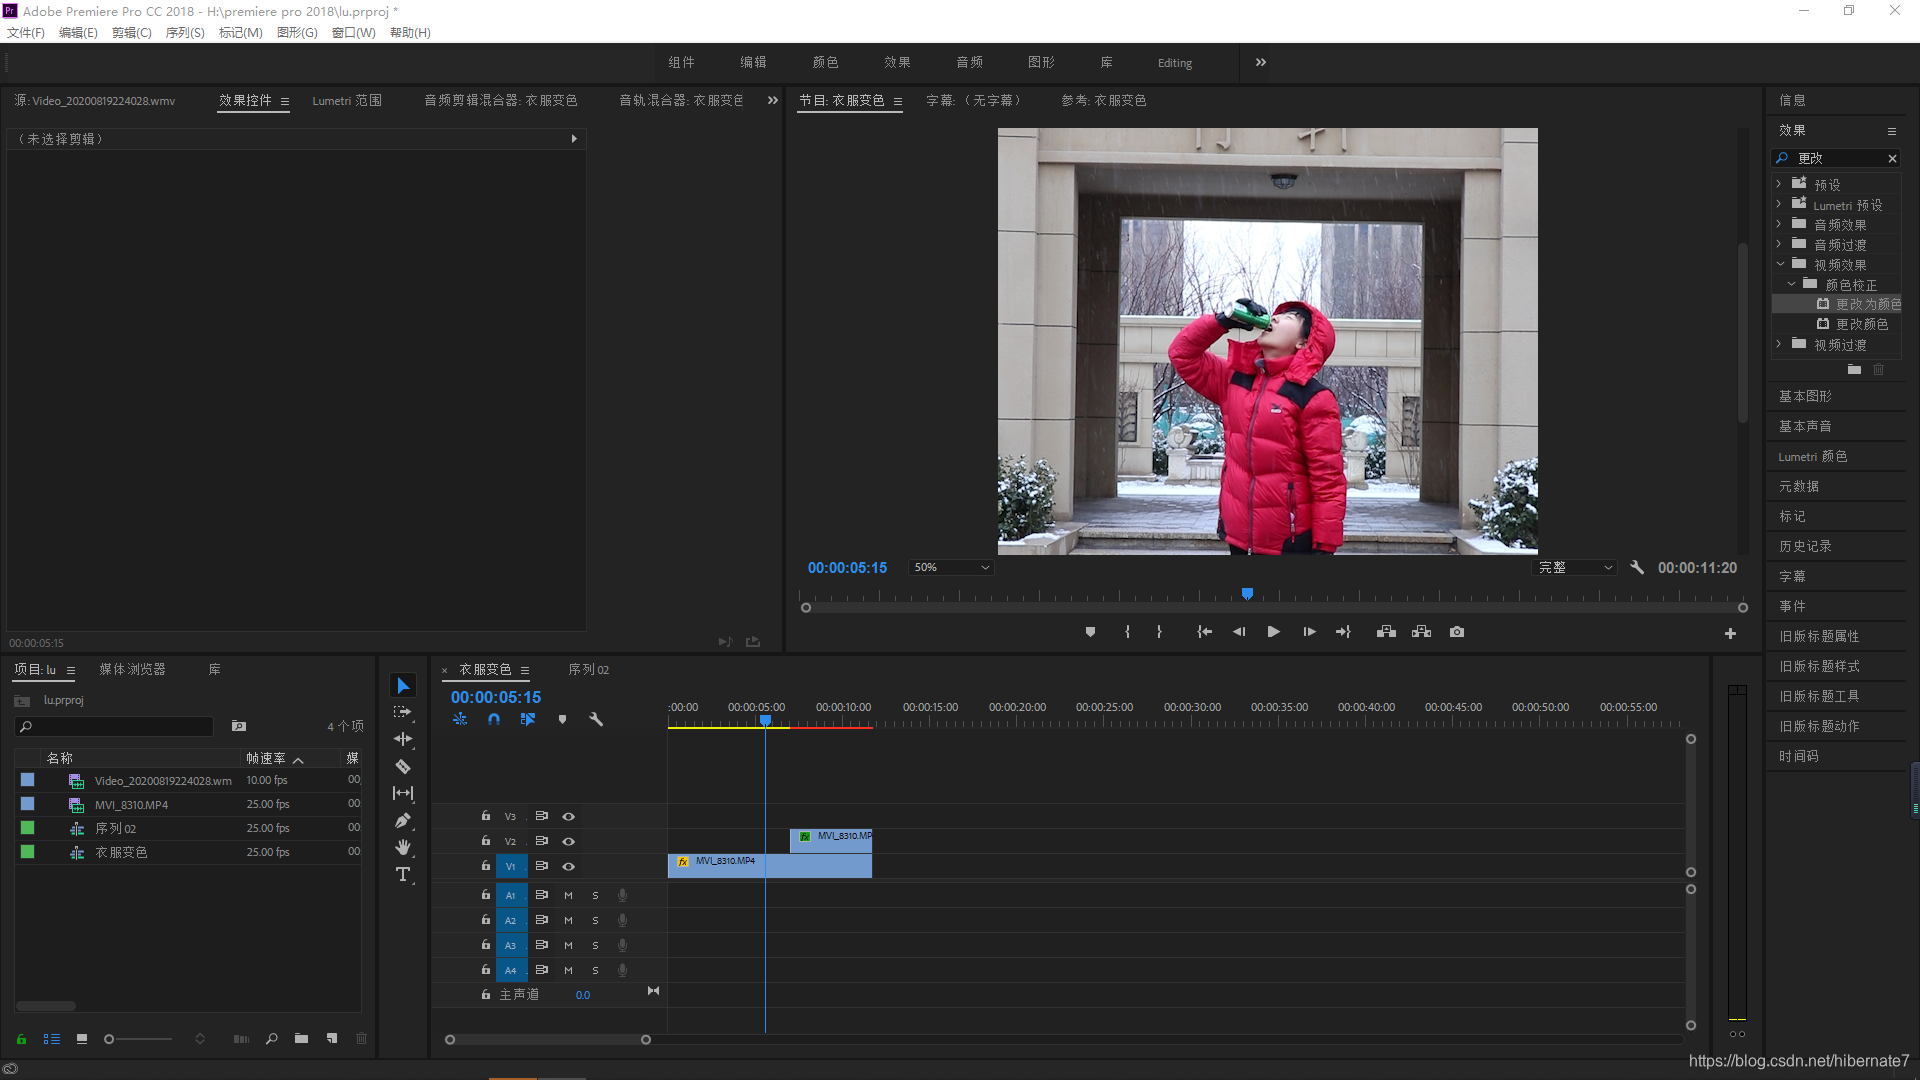Click the Lift button

tap(1386, 632)
